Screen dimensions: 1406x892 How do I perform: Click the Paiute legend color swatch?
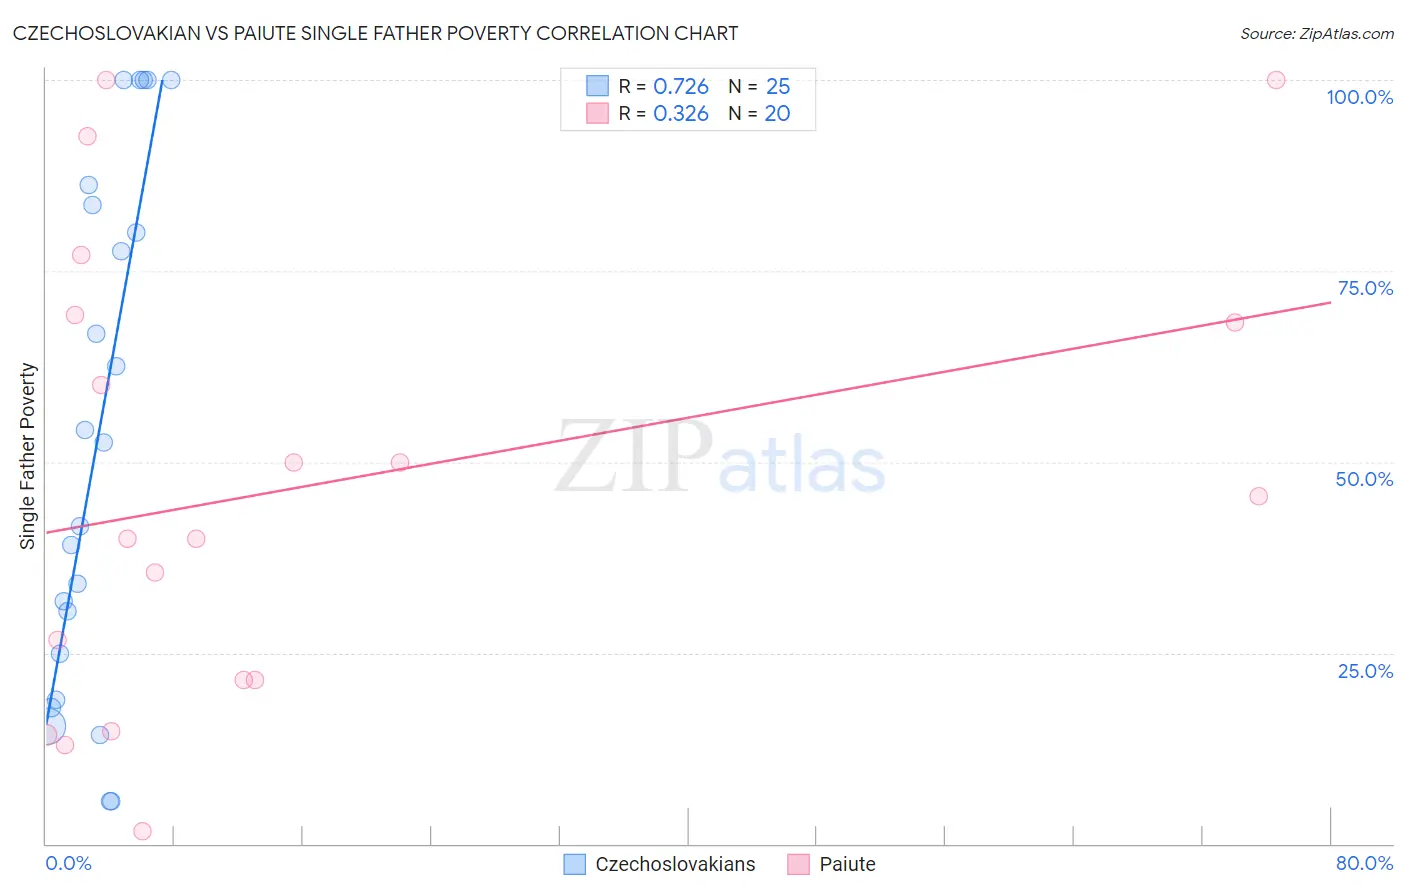pyautogui.click(x=798, y=864)
